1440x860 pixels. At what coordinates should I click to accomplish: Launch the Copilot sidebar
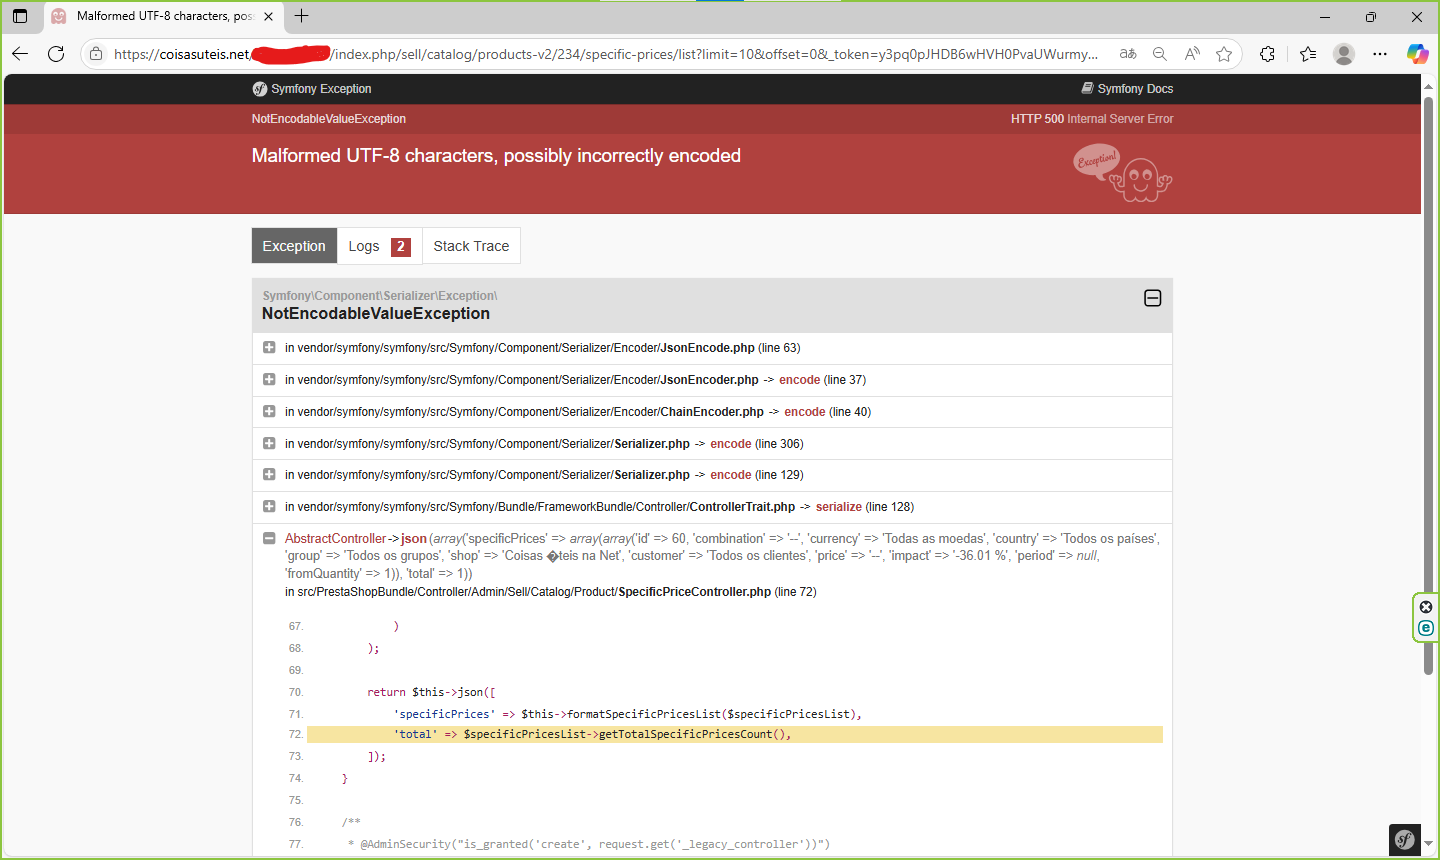tap(1417, 54)
